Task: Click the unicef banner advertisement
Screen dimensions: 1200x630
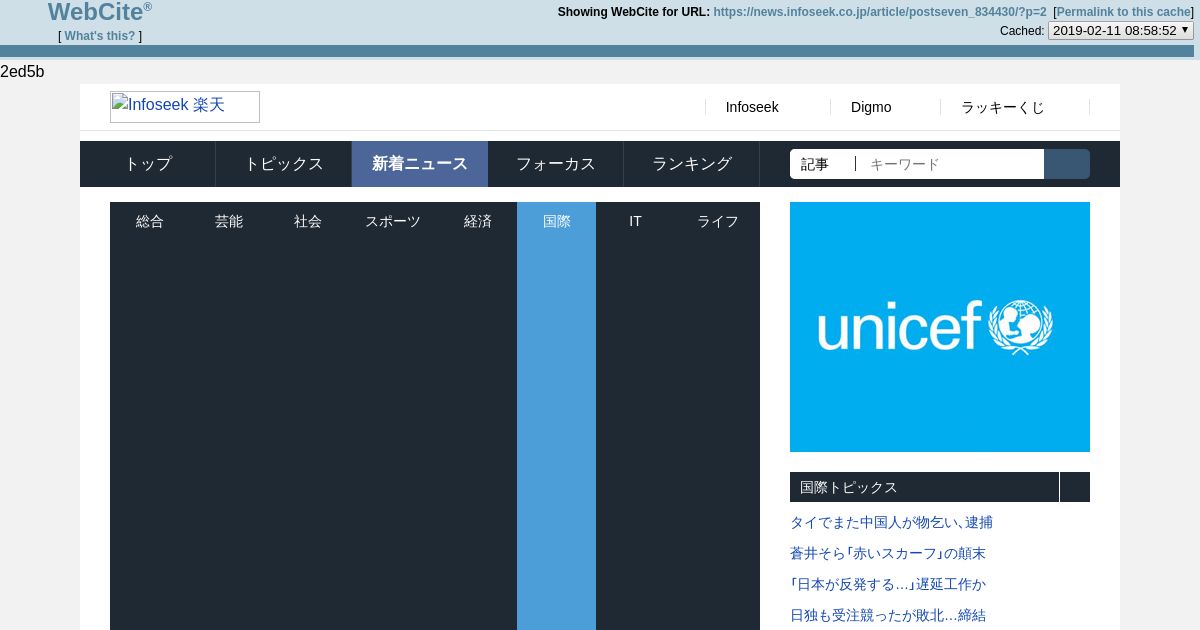Action: [x=940, y=327]
